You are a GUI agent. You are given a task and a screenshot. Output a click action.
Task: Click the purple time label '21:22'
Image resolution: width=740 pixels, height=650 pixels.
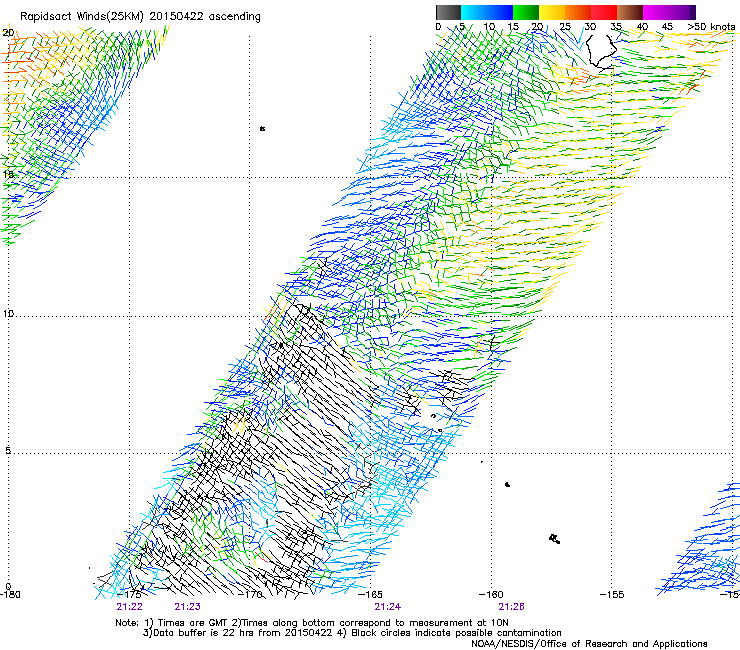(x=129, y=607)
